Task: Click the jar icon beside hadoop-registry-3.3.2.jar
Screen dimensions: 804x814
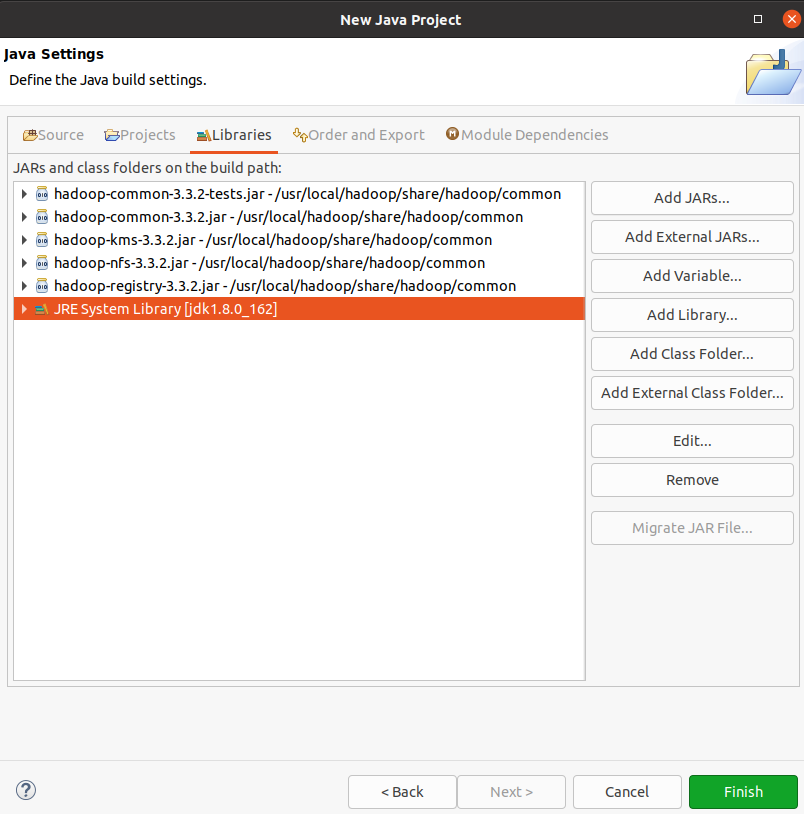Action: pyautogui.click(x=41, y=285)
